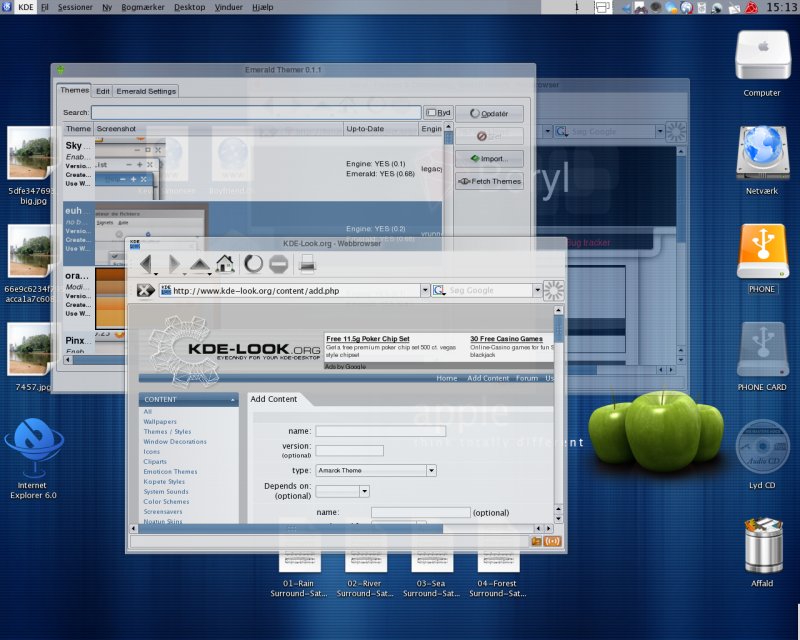Open the Google dropdown in the background browser window
This screenshot has height=640, width=800.
660,131
